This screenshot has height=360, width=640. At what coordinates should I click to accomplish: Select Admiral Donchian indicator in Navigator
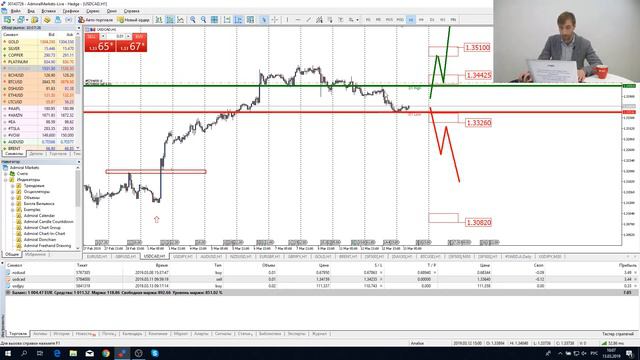[40, 240]
